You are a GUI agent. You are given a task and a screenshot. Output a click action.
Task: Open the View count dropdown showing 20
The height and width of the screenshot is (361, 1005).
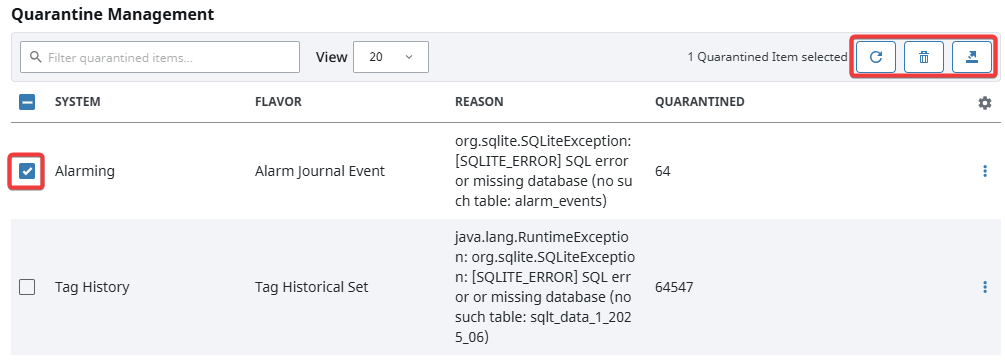(x=391, y=57)
